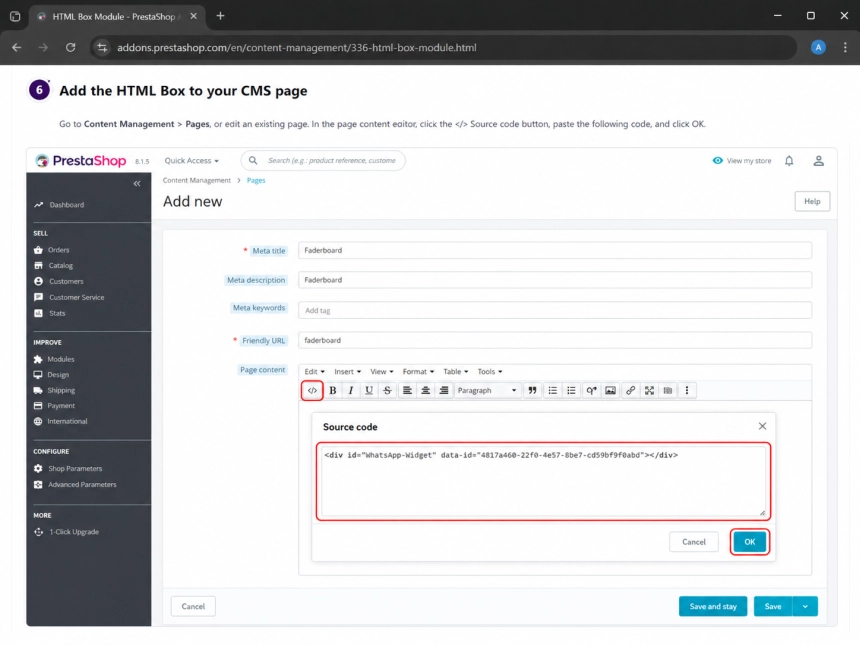Screen dimensions: 860x645
Task: Open the browser profile avatar A
Action: [x=818, y=48]
